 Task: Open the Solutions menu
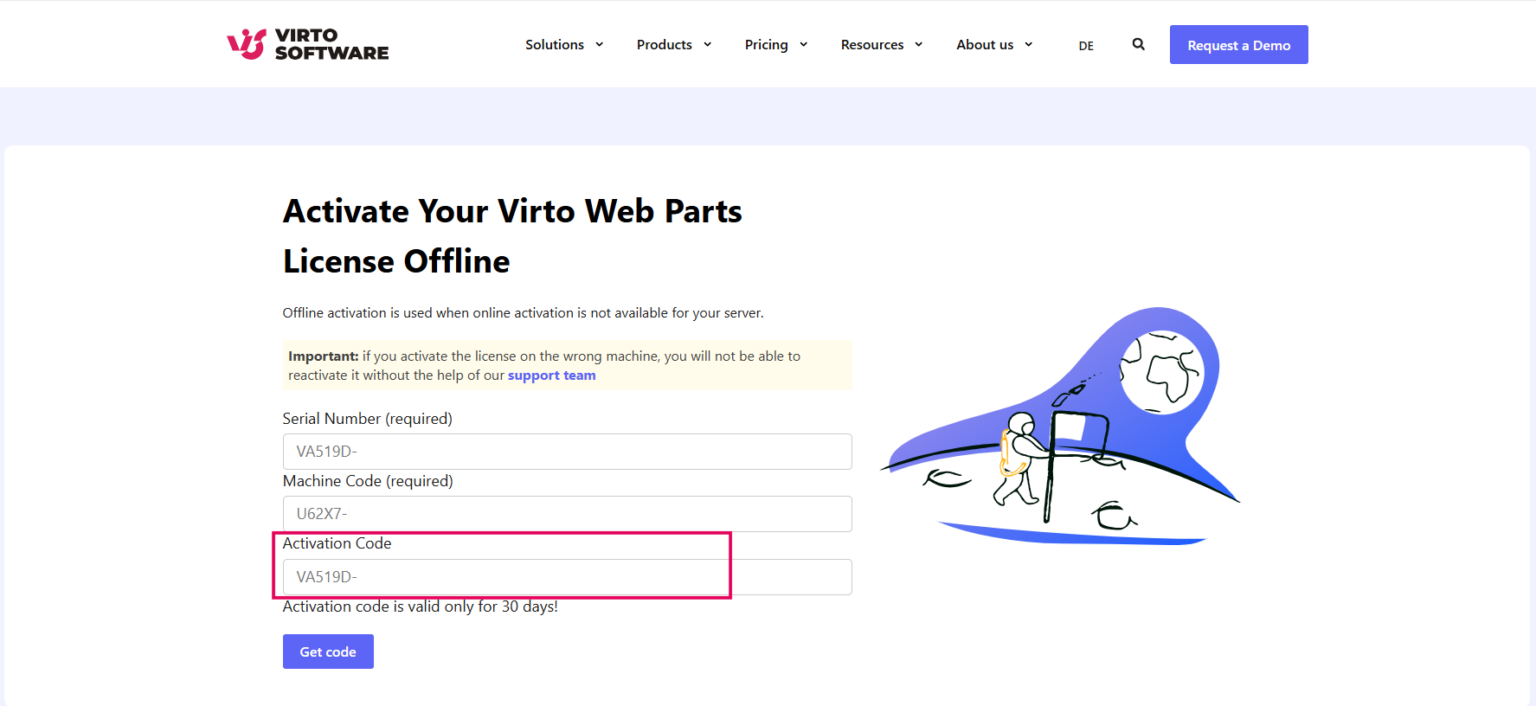(554, 44)
